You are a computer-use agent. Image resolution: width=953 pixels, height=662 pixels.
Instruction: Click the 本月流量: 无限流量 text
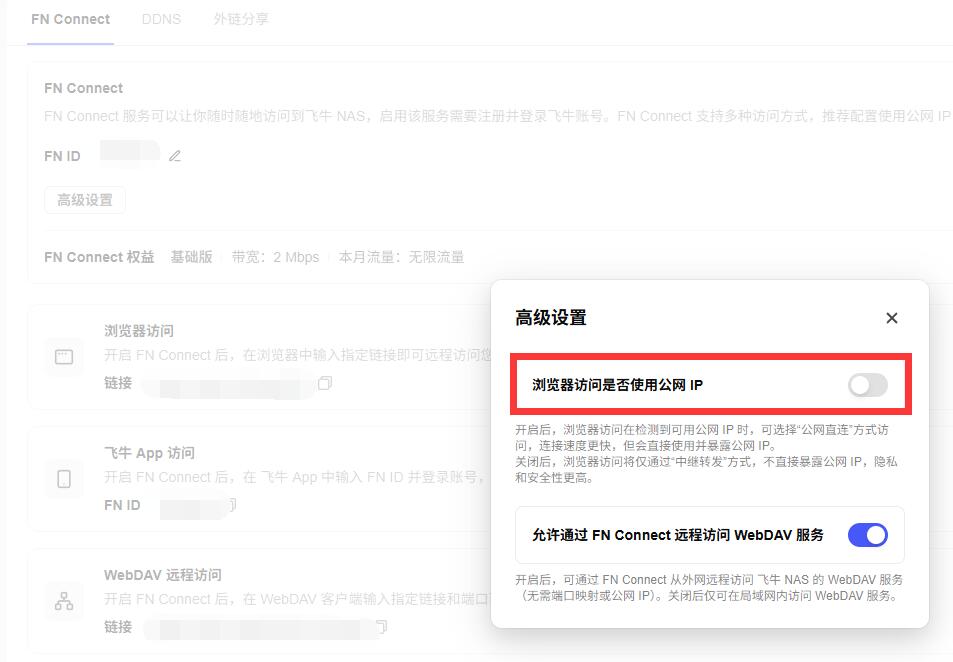pos(401,257)
